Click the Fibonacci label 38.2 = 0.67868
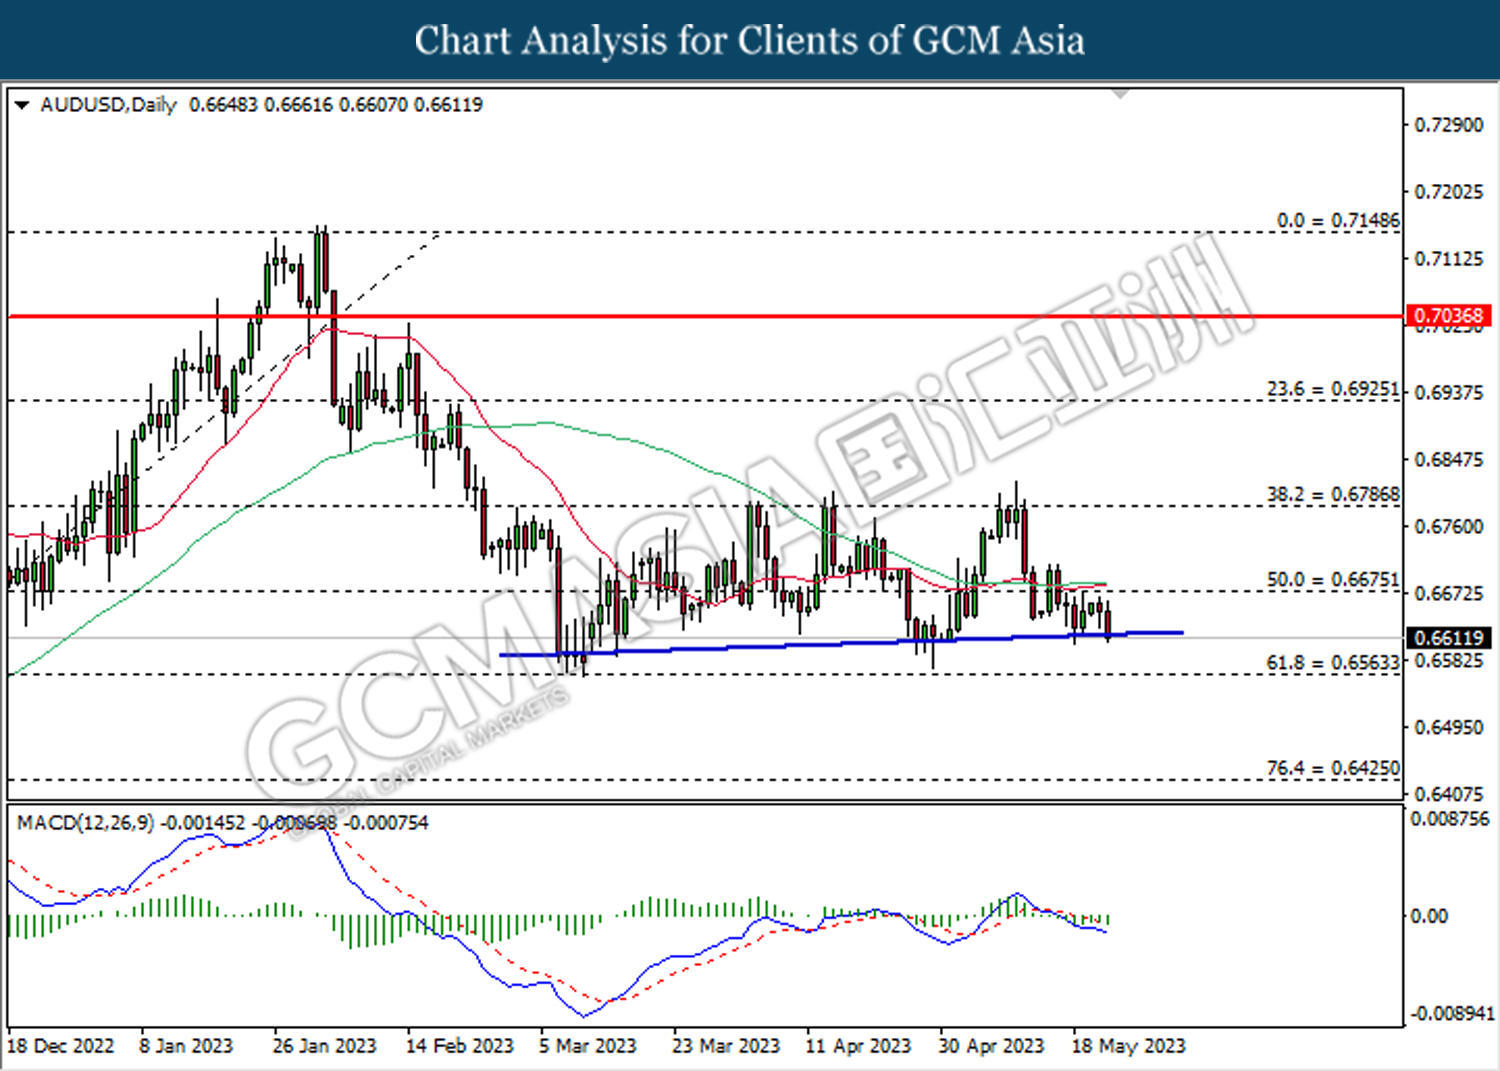Viewport: 1500px width, 1071px height. 1334,494
